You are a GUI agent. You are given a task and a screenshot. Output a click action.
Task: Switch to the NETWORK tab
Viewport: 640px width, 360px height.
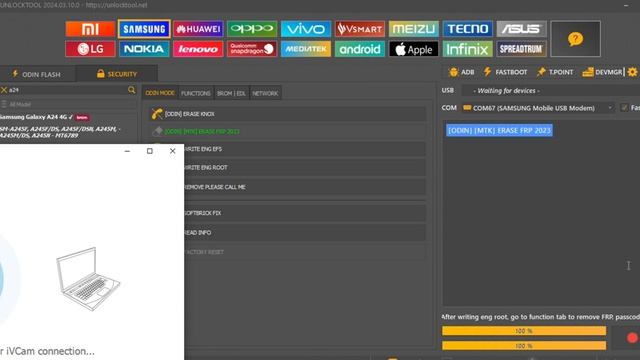265,93
